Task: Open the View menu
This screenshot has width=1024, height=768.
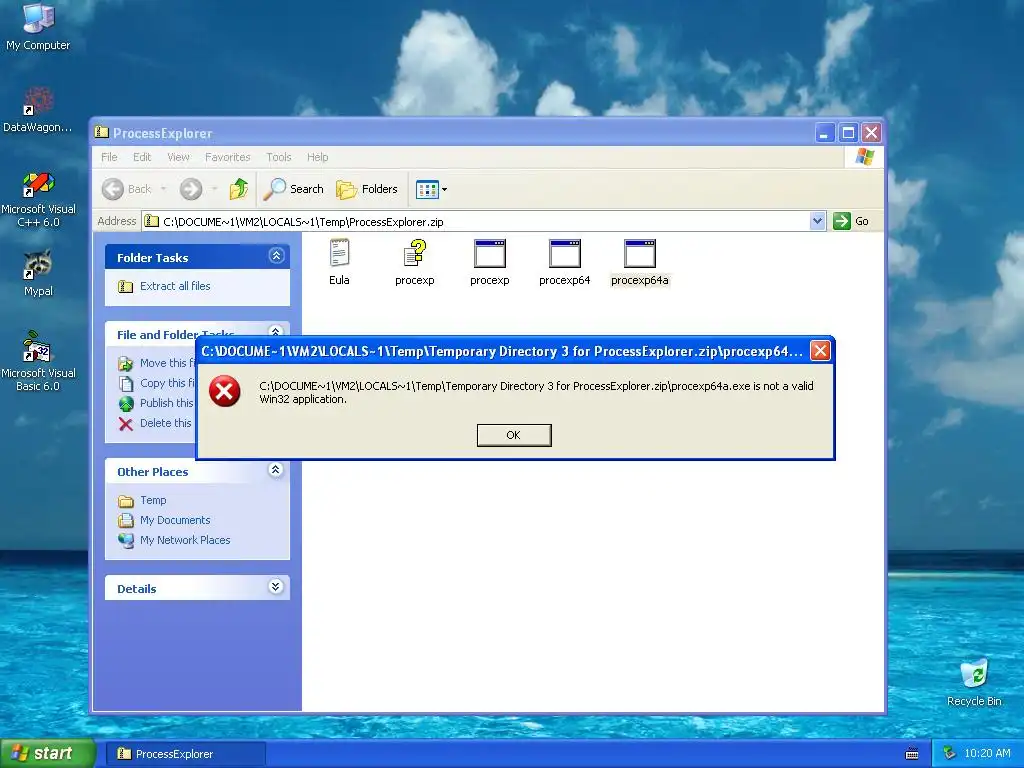Action: click(x=178, y=157)
